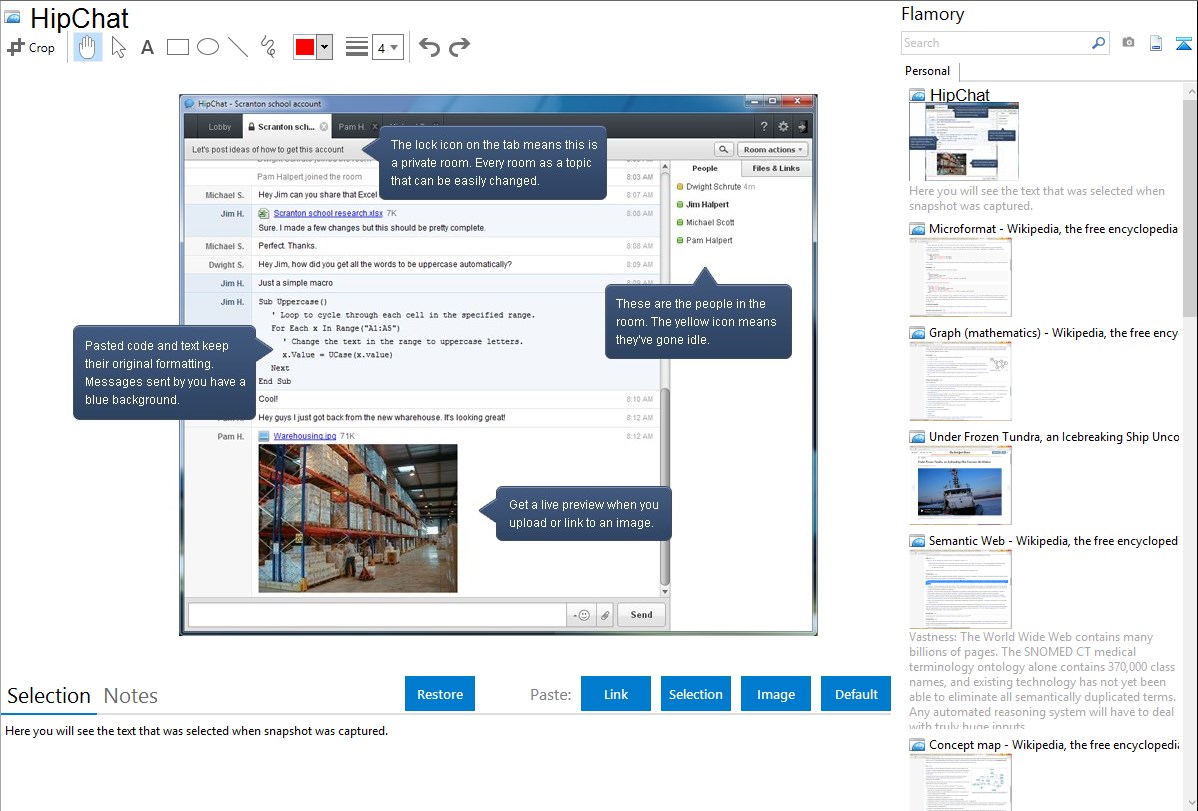The height and width of the screenshot is (811, 1198).
Task: Click the Send button in HipChat
Action: [x=642, y=615]
